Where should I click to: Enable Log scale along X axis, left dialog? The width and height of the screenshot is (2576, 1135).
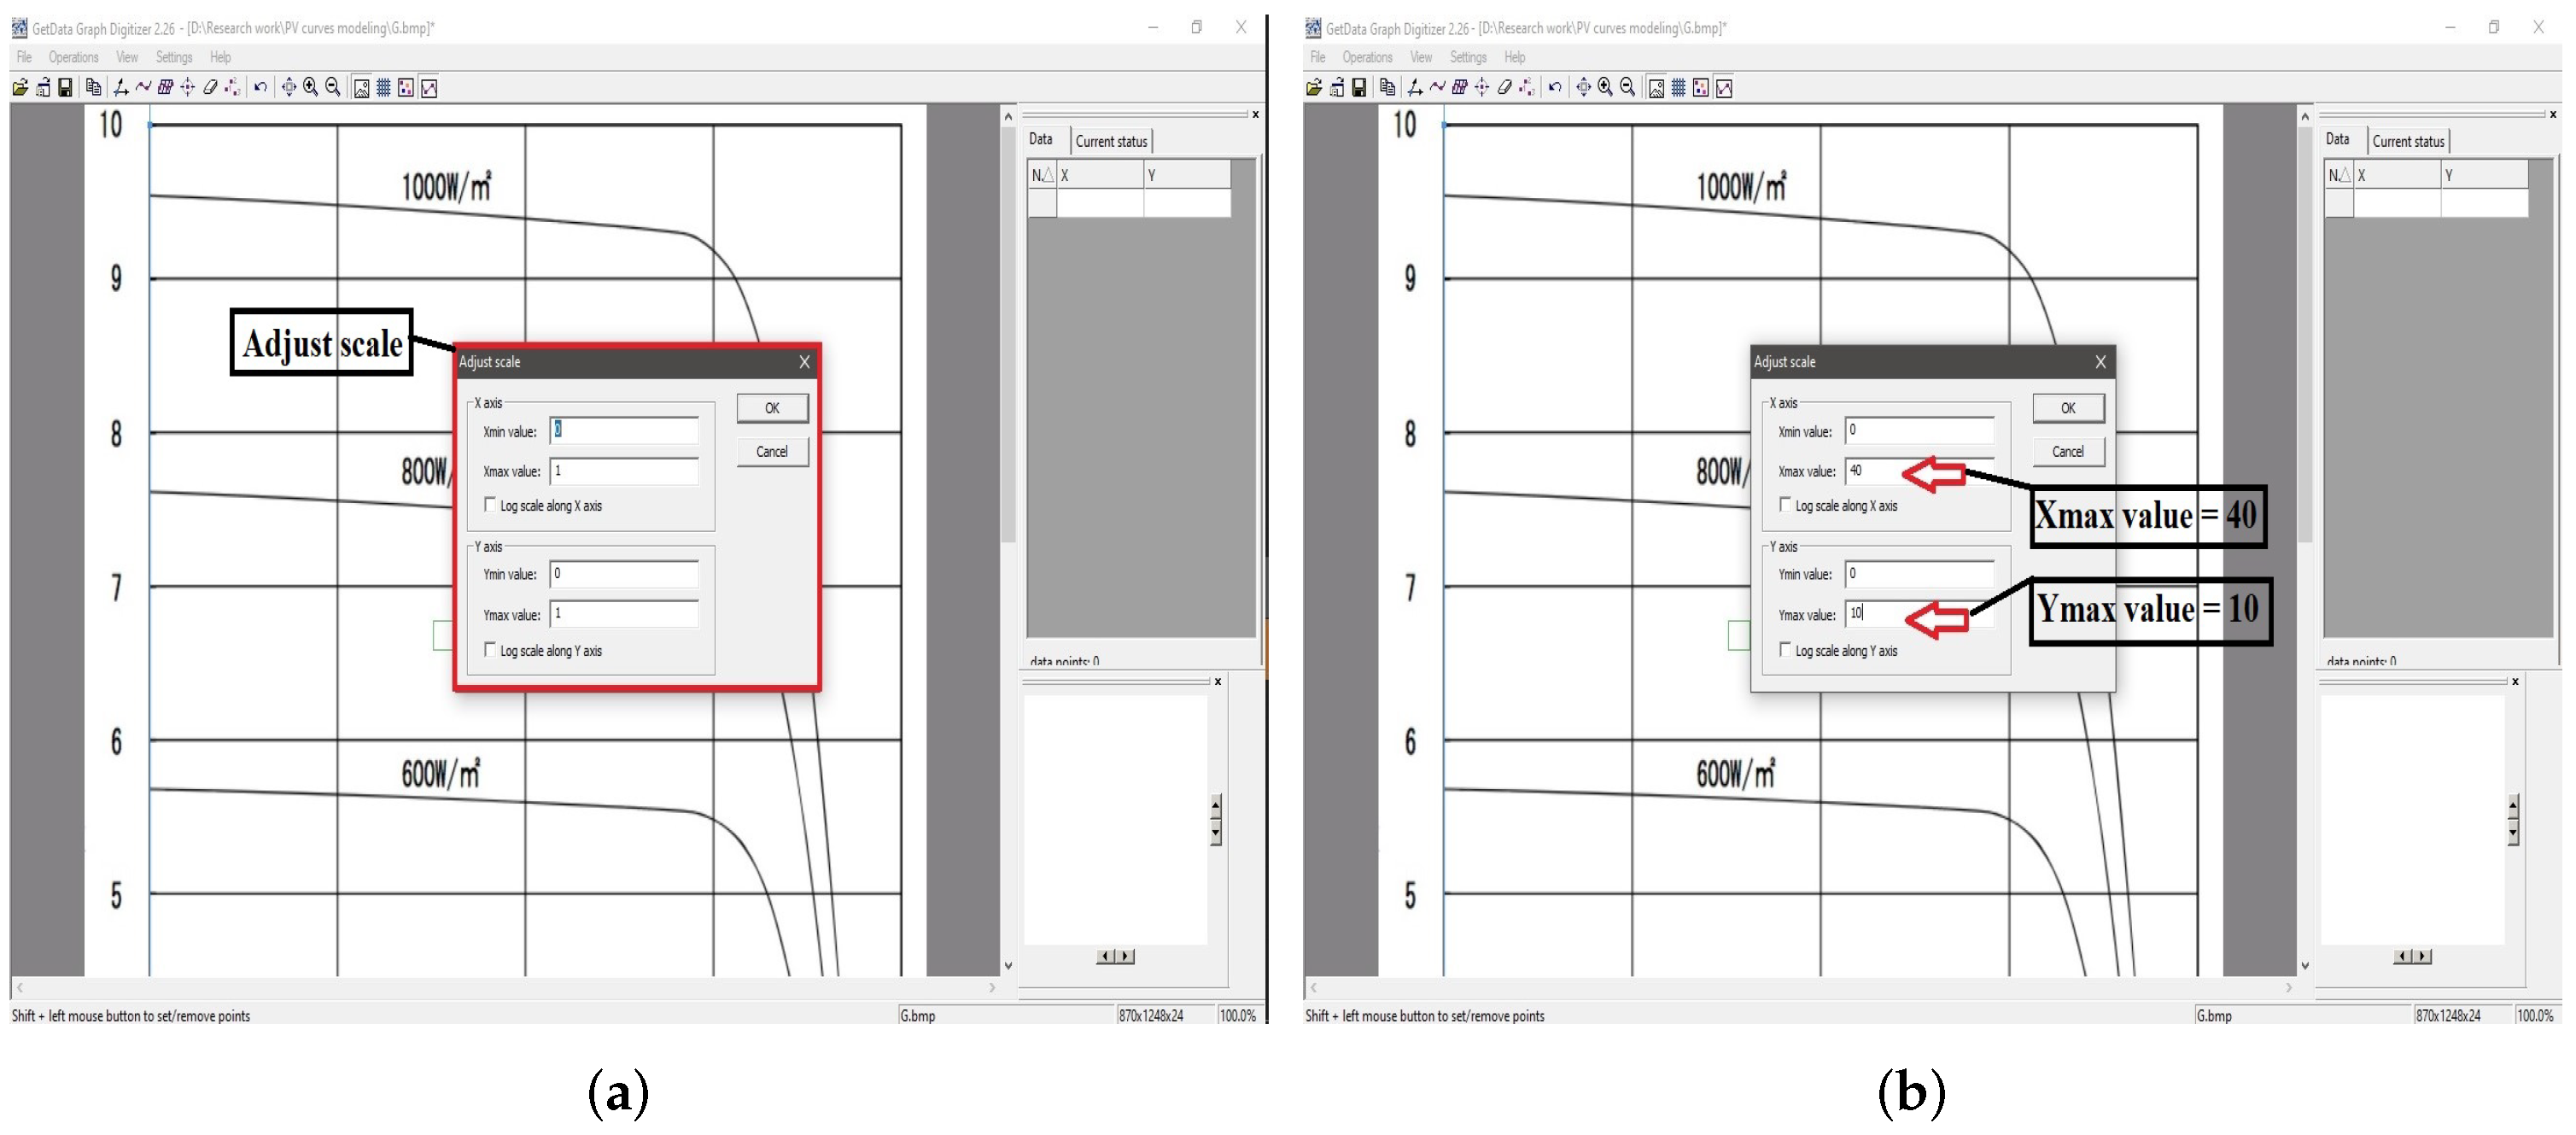click(x=490, y=505)
